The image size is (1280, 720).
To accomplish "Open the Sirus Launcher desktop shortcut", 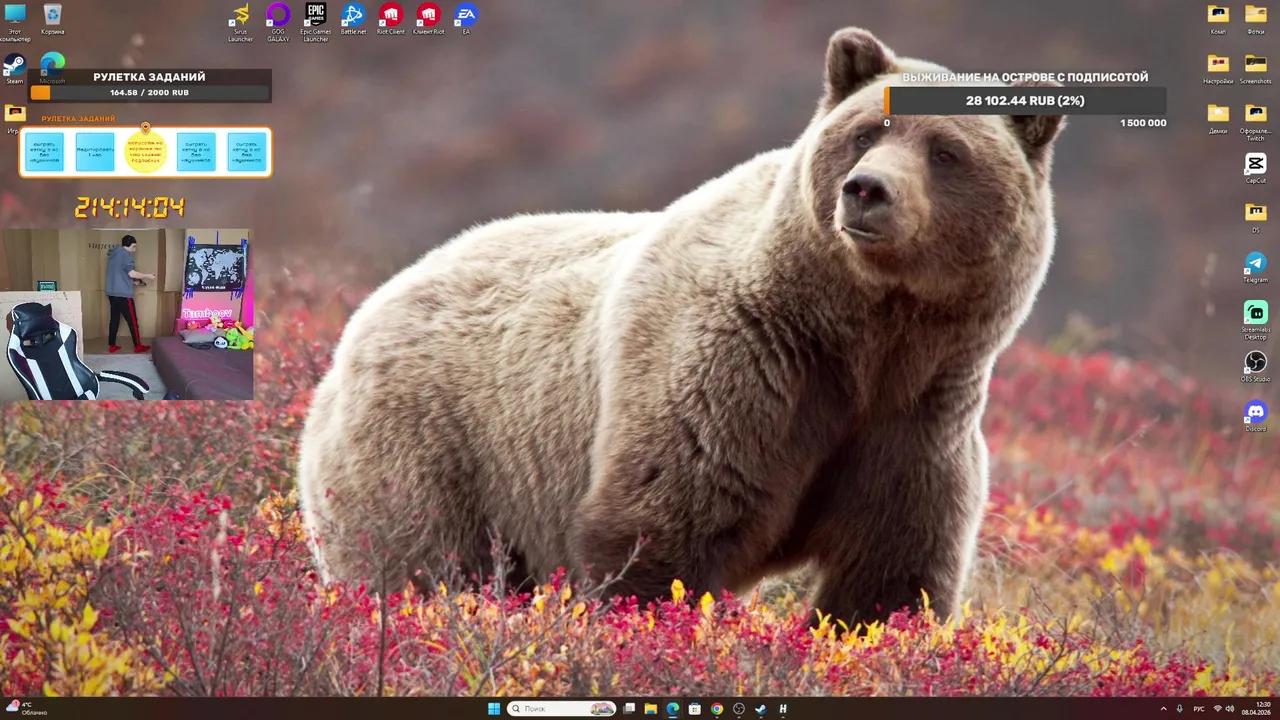I will (240, 21).
